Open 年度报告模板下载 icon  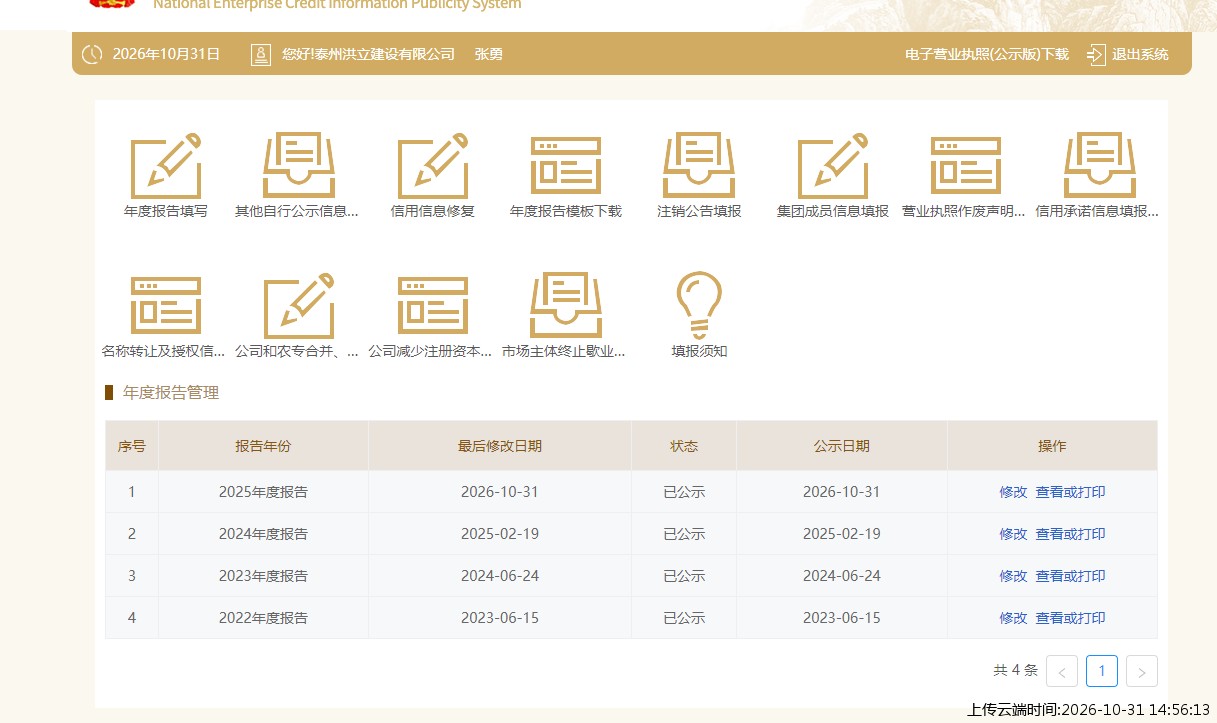click(566, 165)
